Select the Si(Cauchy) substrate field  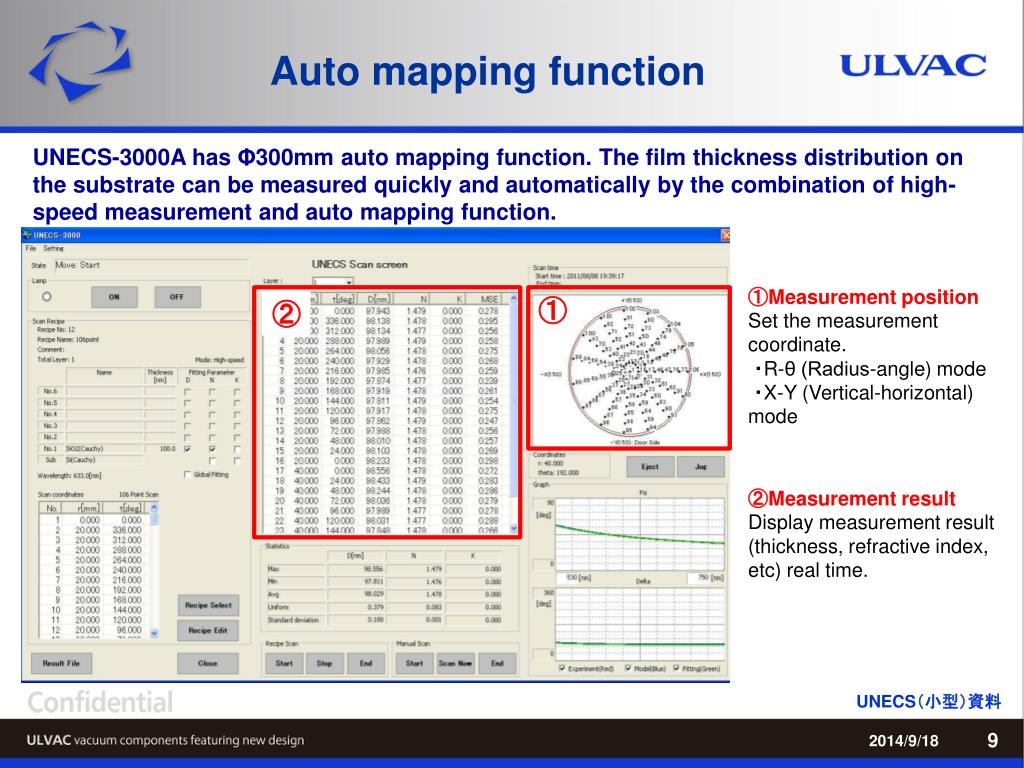[104, 460]
